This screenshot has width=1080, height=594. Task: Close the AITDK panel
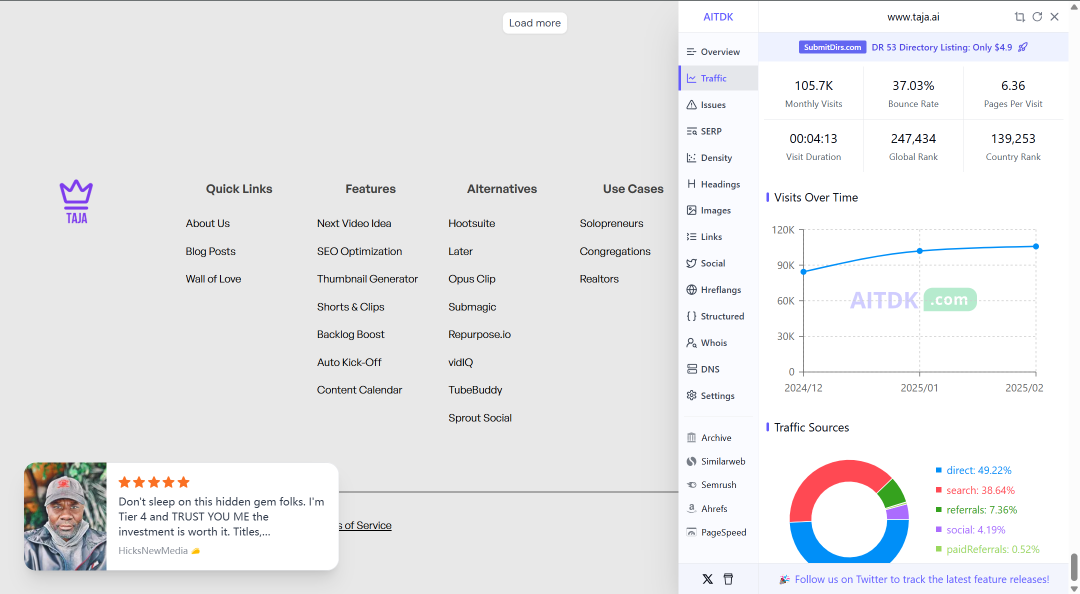pos(1055,17)
